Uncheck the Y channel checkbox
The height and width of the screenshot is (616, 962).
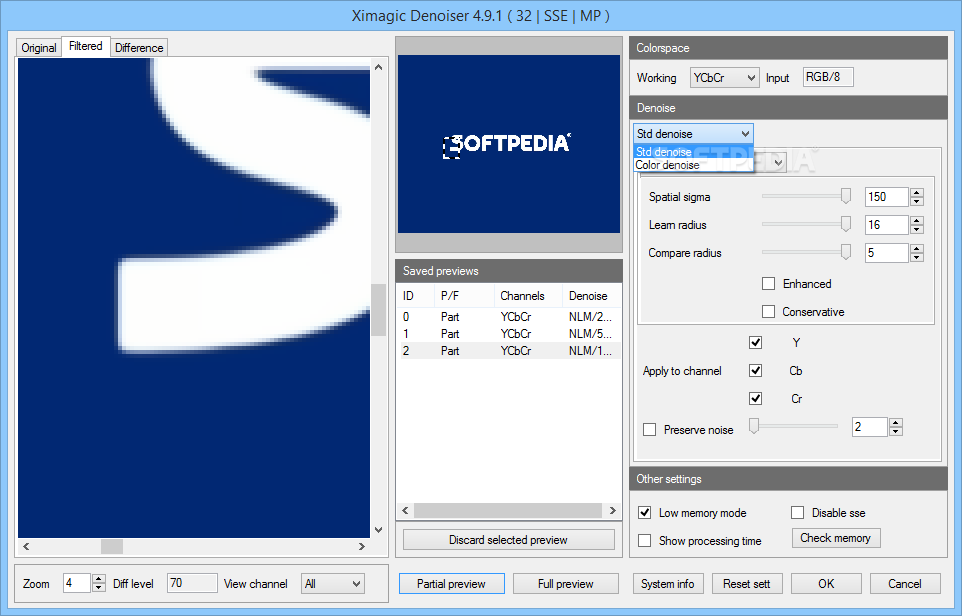tap(755, 342)
